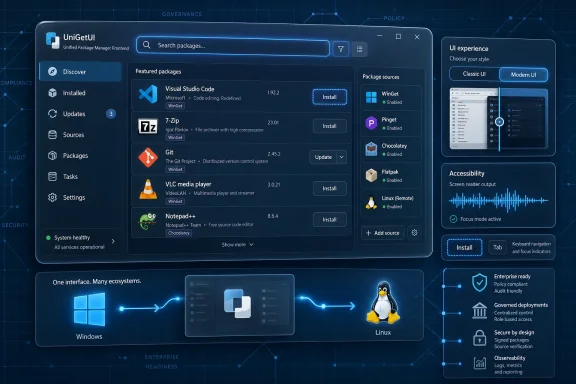Click the Pinget source icon
The image size is (576, 384).
pos(371,123)
